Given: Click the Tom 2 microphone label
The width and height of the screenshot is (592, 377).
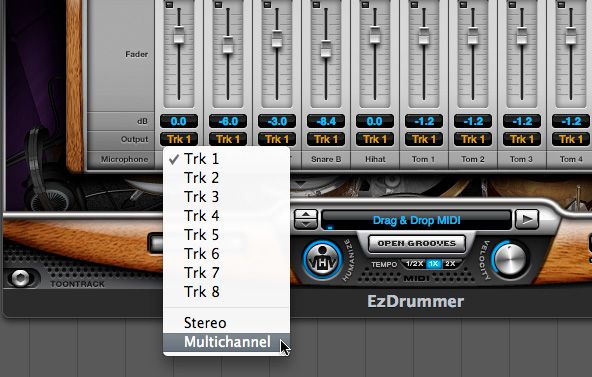Looking at the screenshot, I should 473,159.
